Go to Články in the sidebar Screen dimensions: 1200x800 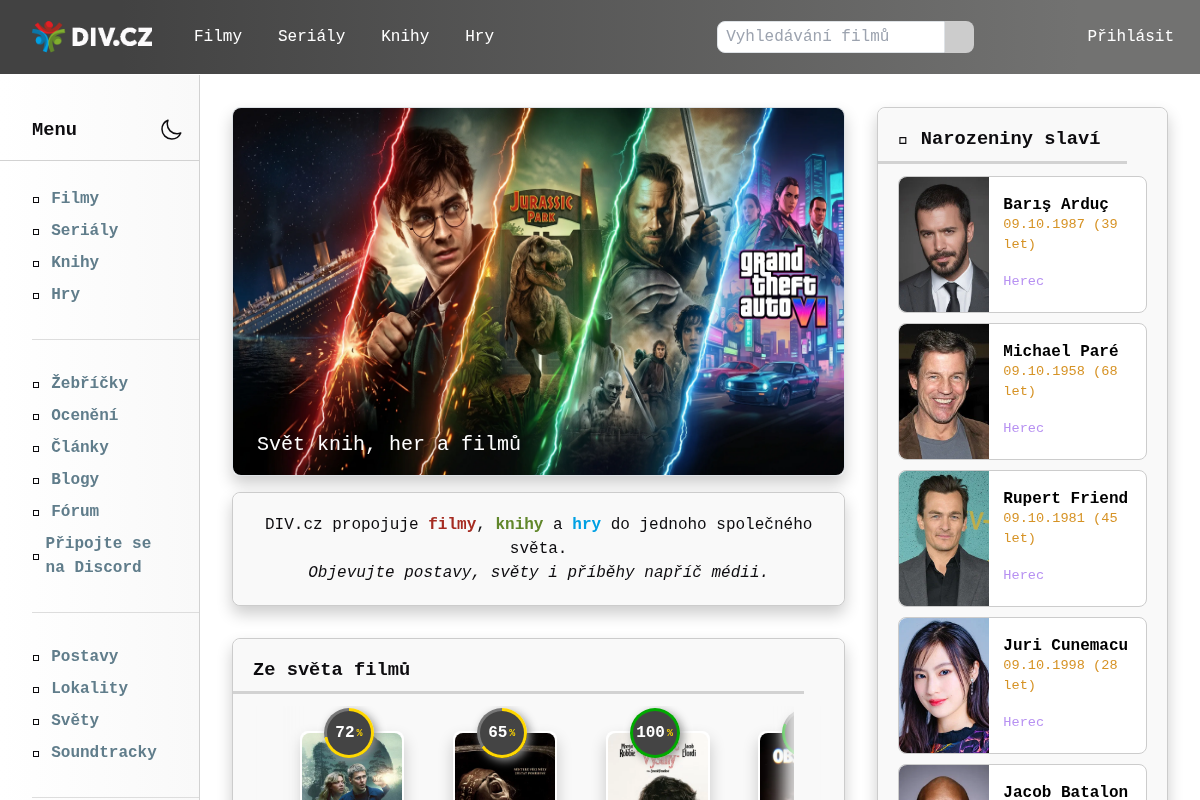[80, 448]
